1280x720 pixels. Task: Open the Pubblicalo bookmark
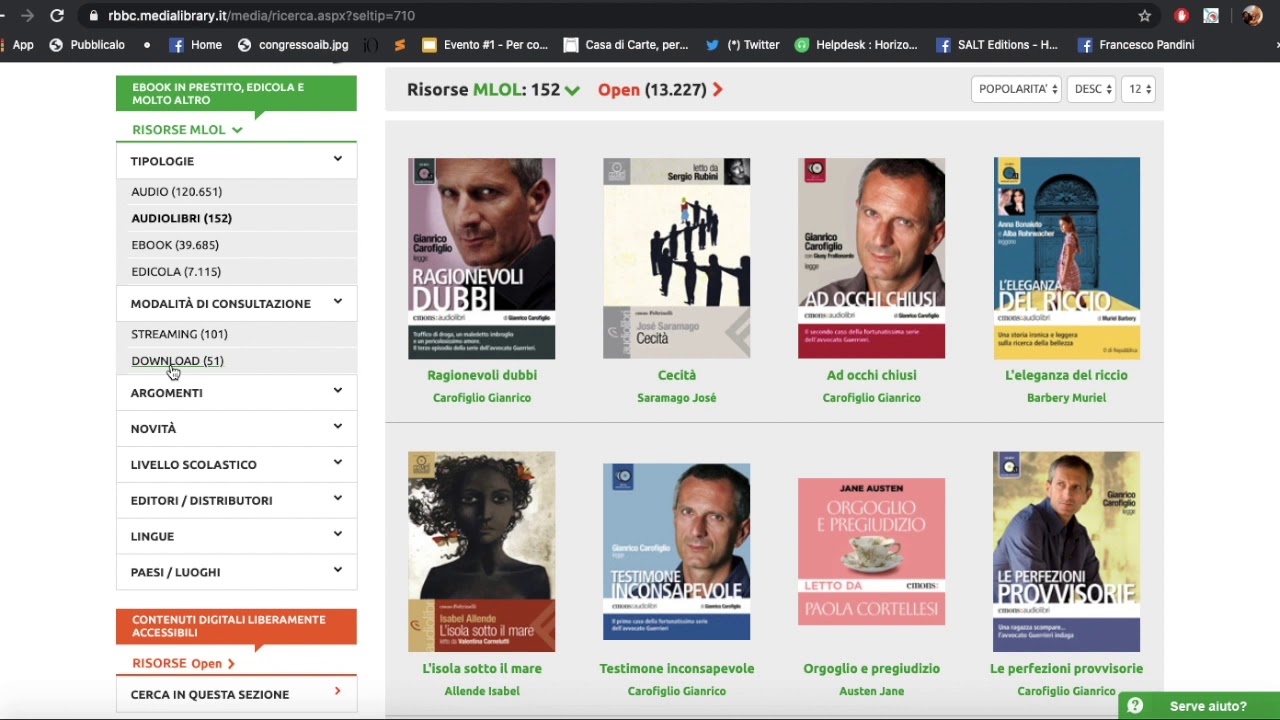click(87, 45)
